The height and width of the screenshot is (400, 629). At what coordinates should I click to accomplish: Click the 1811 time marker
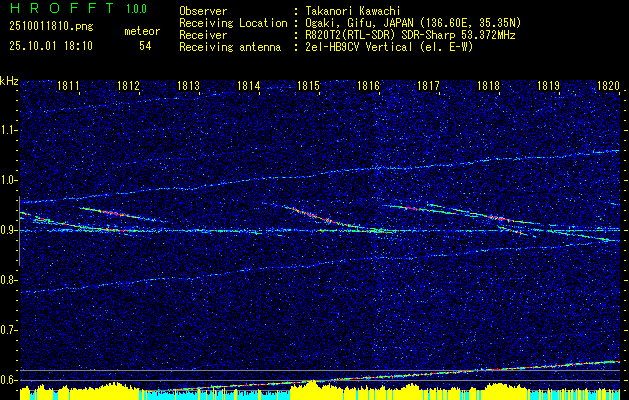coord(70,87)
